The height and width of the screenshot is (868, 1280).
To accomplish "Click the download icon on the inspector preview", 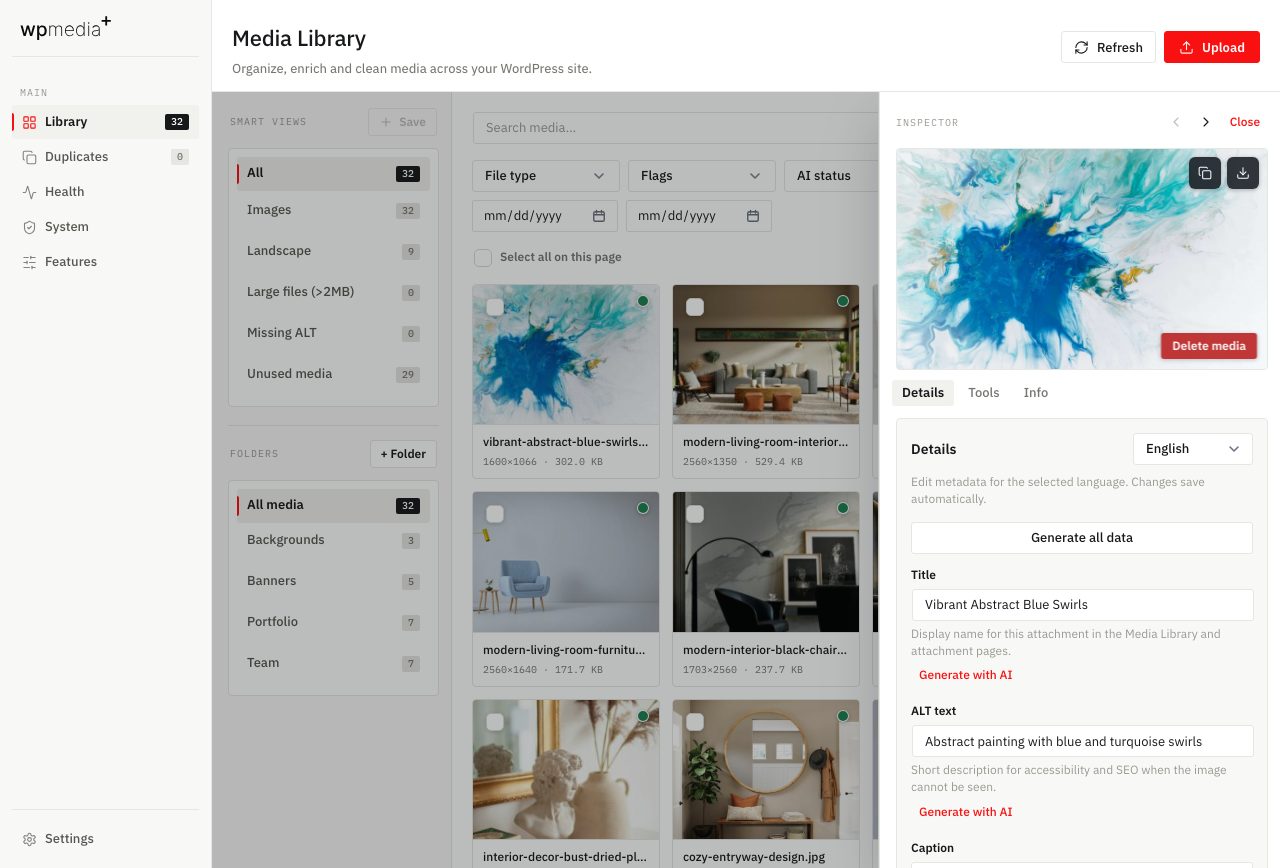I will click(x=1243, y=173).
